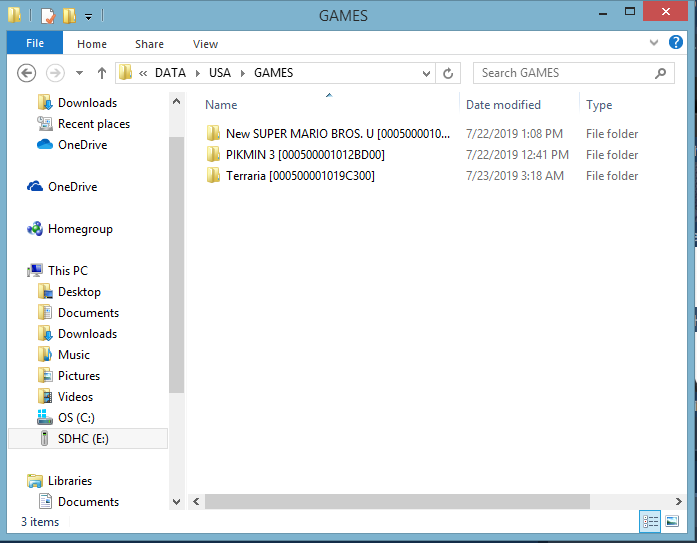Expand the breadcrumb arrow after USA
This screenshot has height=543, width=697.
point(243,73)
